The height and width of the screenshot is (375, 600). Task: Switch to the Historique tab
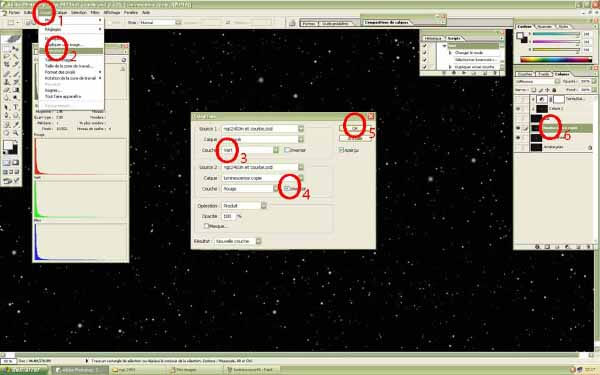click(x=433, y=38)
